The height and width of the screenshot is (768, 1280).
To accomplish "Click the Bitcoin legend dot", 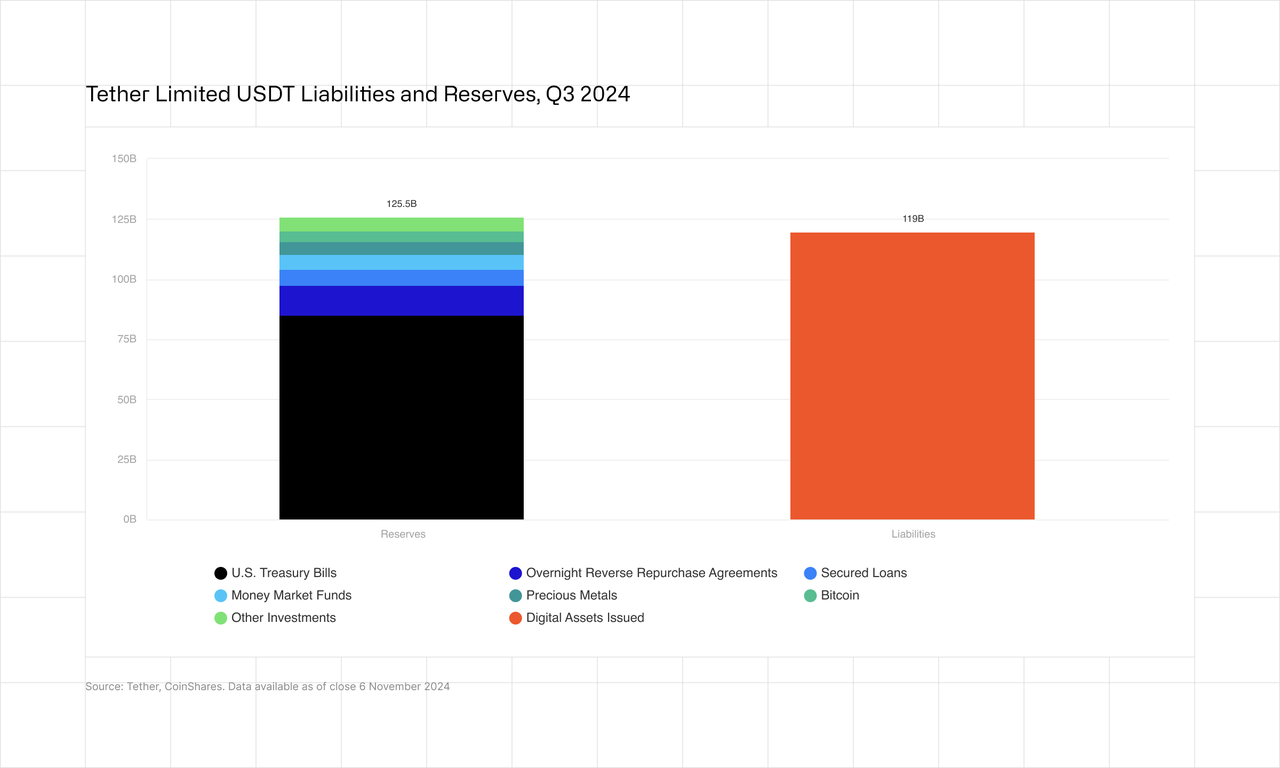I will point(811,596).
